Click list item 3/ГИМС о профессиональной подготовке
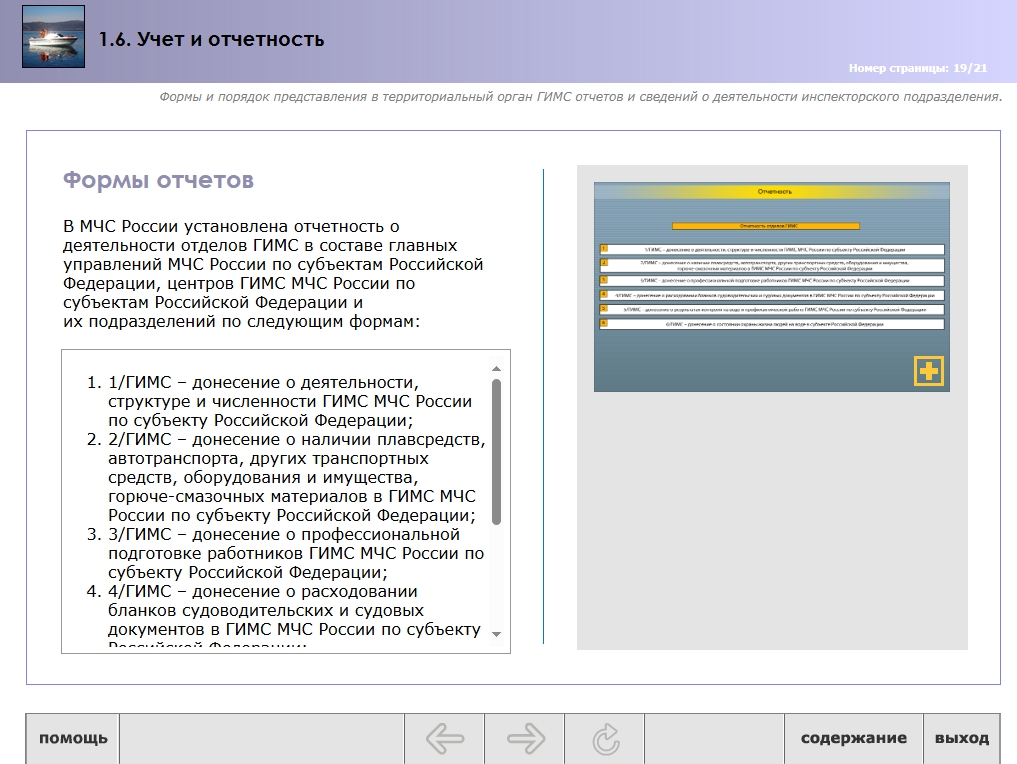The image size is (1017, 764). coord(285,553)
